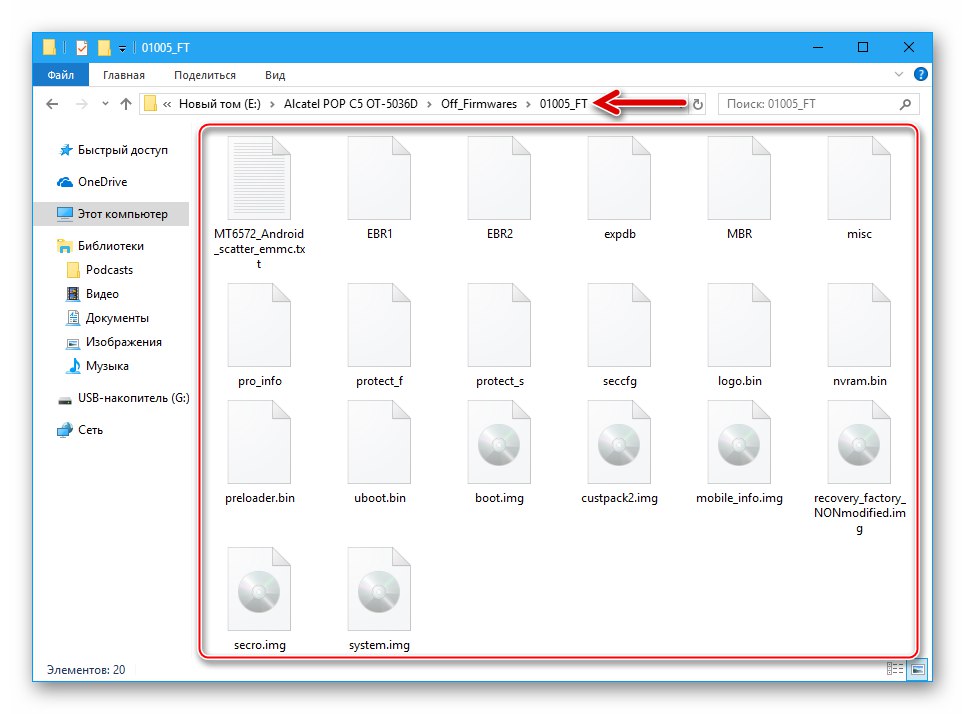Select the pro_info file icon
The width and height of the screenshot is (965, 714).
pyautogui.click(x=259, y=325)
